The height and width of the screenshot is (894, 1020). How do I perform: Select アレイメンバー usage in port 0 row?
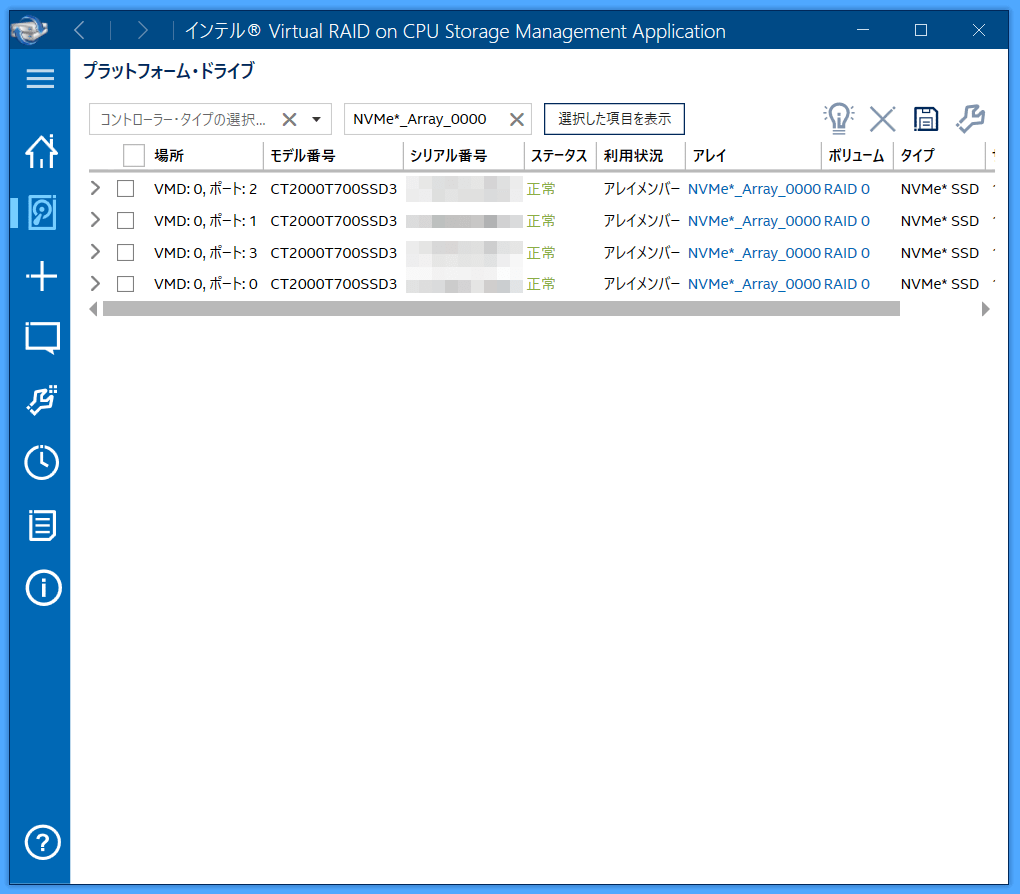coord(641,284)
